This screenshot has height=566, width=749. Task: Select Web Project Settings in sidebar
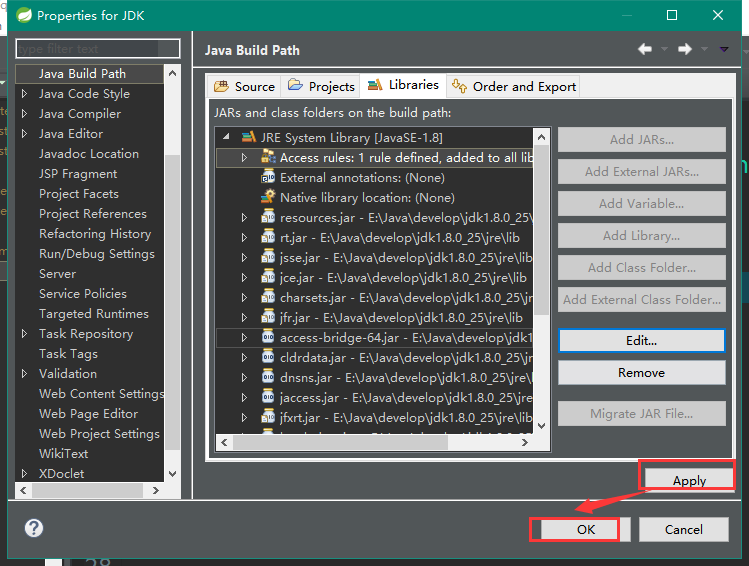(x=99, y=434)
